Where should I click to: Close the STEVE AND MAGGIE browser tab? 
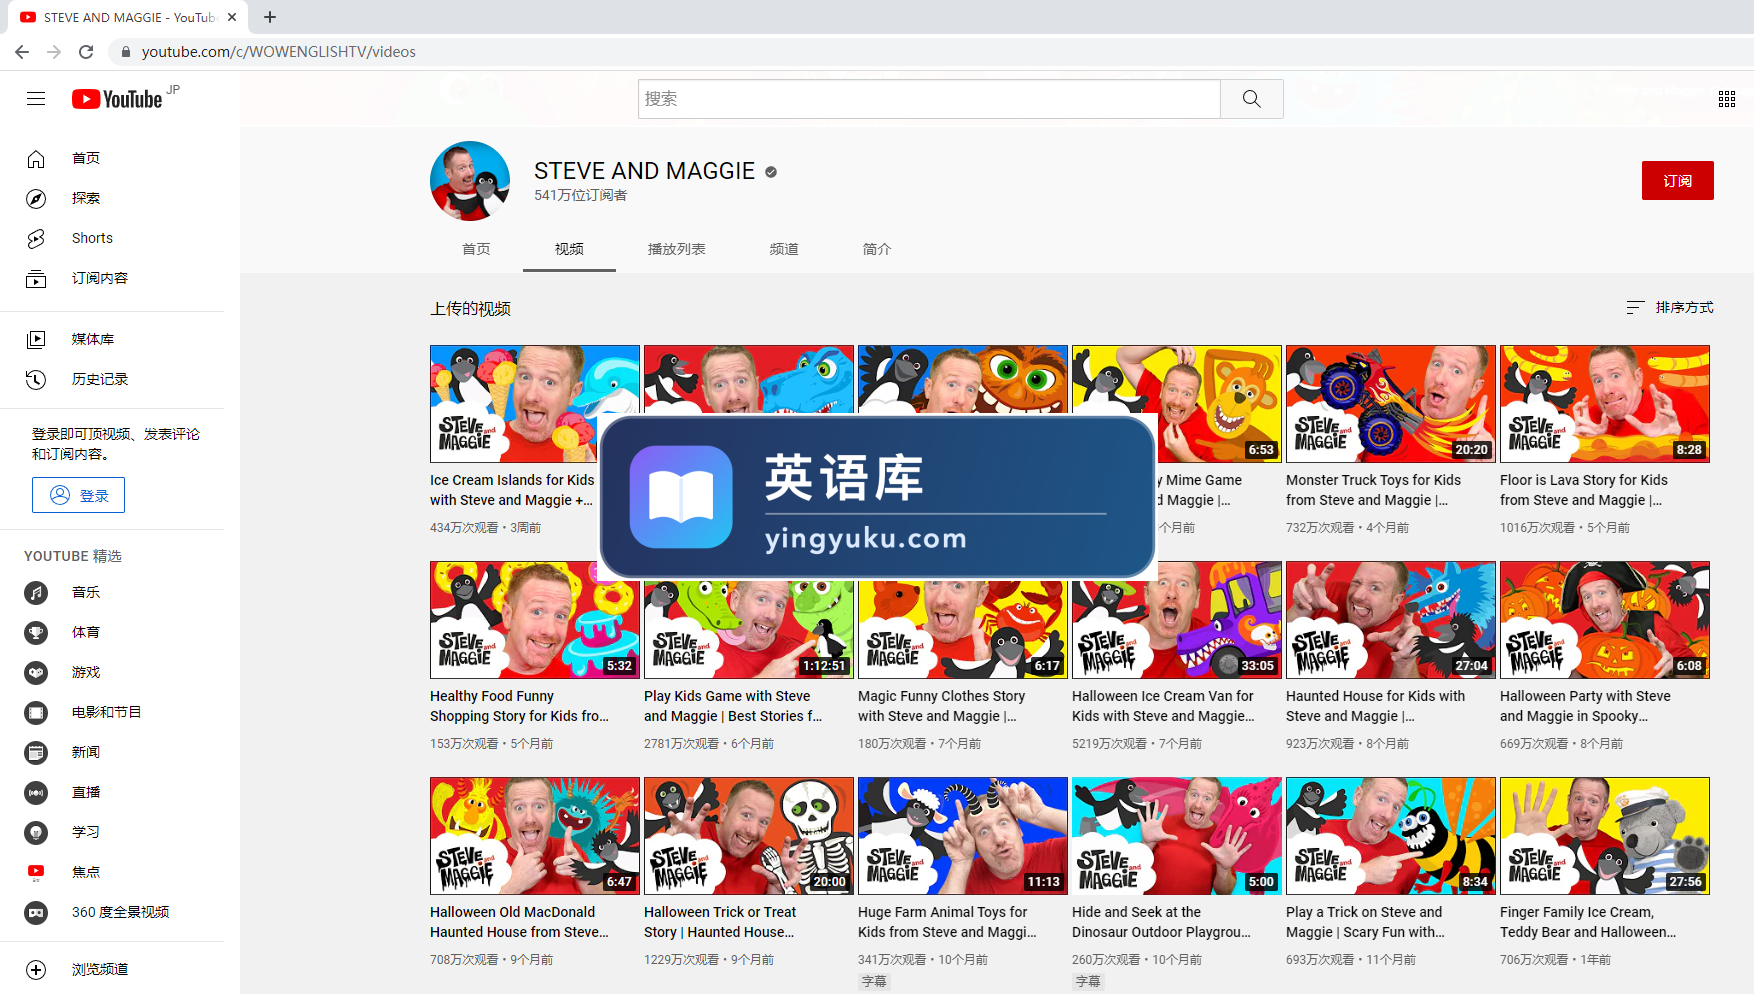(x=232, y=17)
